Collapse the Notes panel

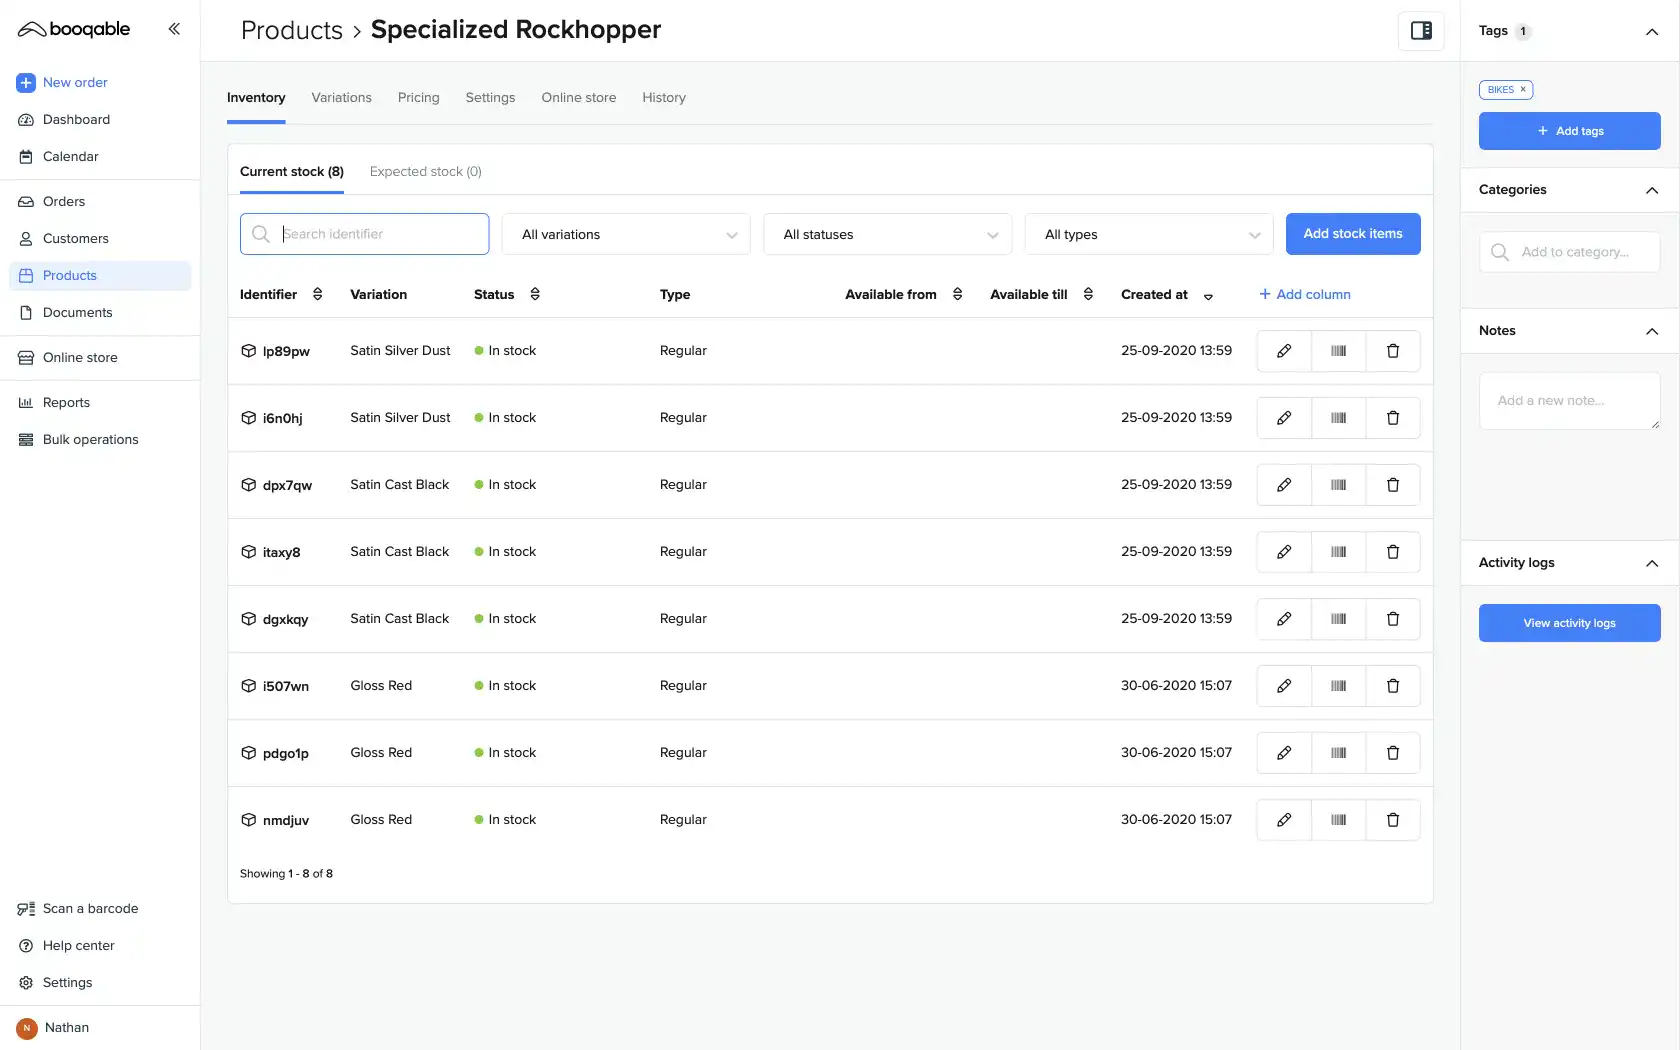point(1652,331)
